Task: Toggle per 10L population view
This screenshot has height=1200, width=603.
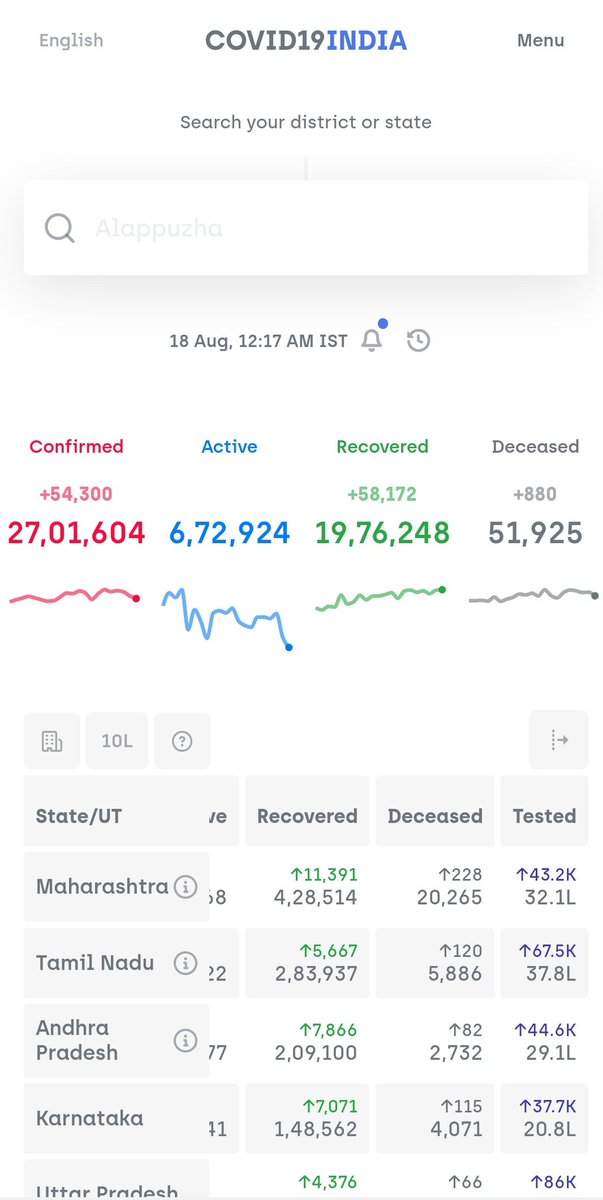Action: coord(117,741)
